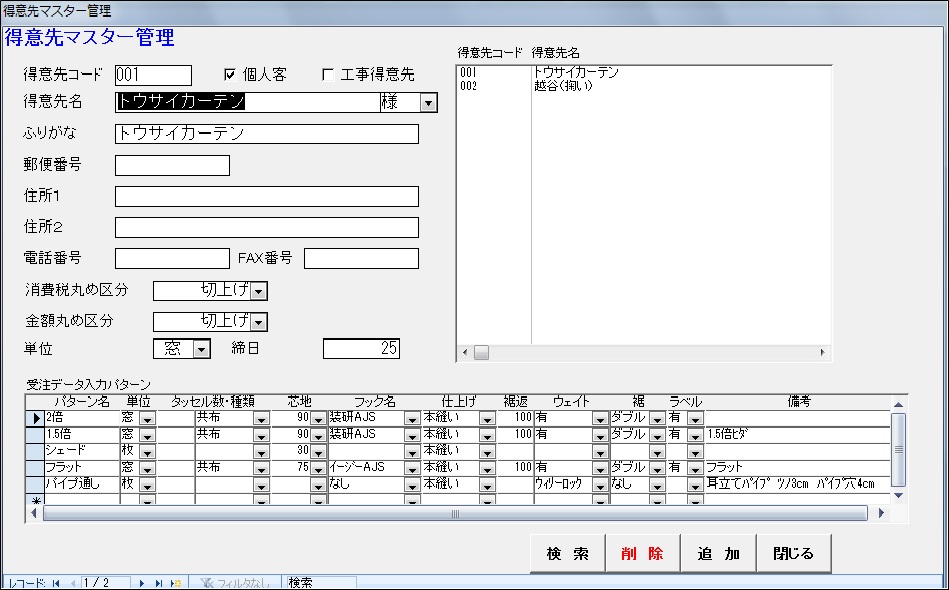Jump to last record in navigation bar
Image resolution: width=949 pixels, height=590 pixels.
(159, 582)
